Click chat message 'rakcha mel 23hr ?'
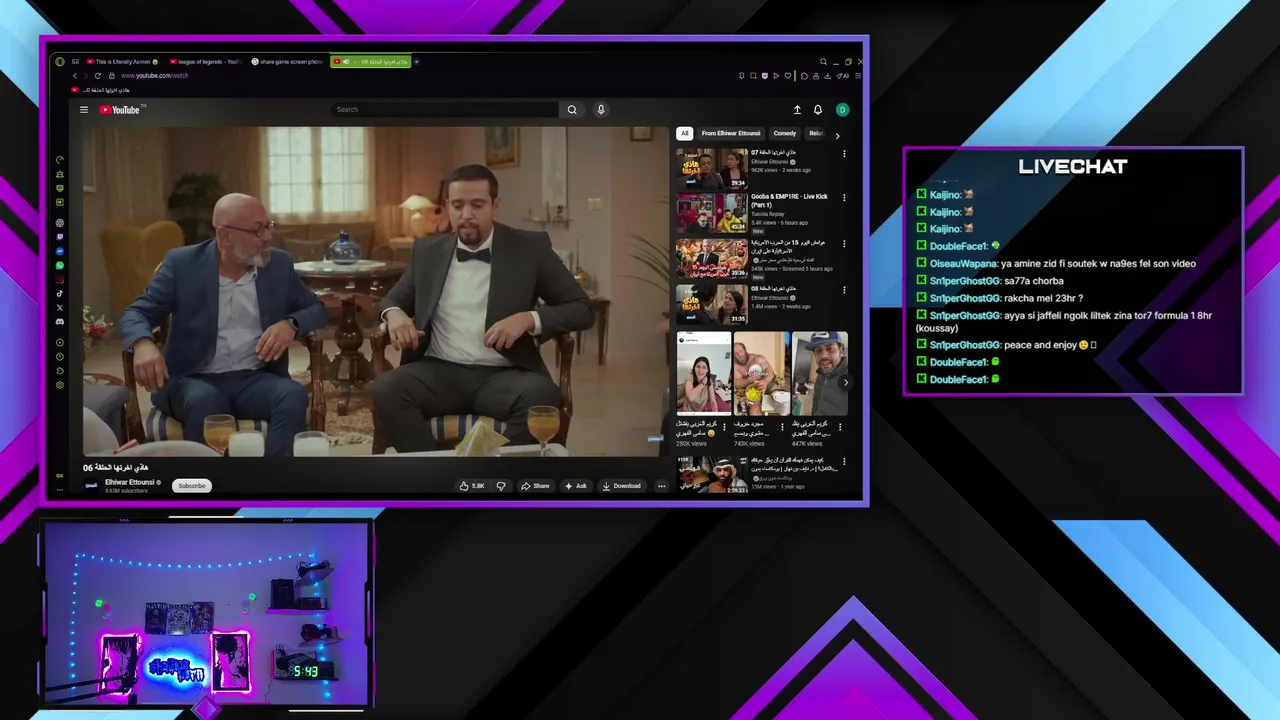Viewport: 1280px width, 720px height. (1043, 298)
